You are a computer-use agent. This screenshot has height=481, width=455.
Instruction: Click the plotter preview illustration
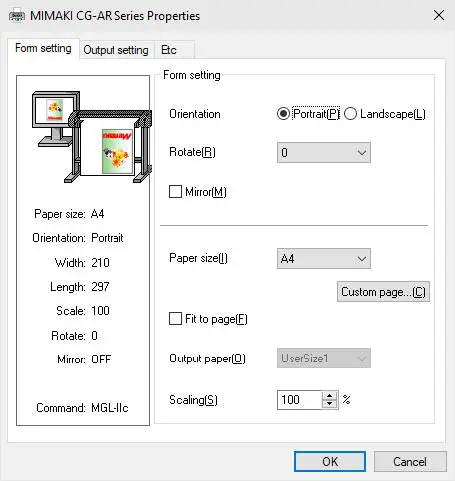click(92, 137)
